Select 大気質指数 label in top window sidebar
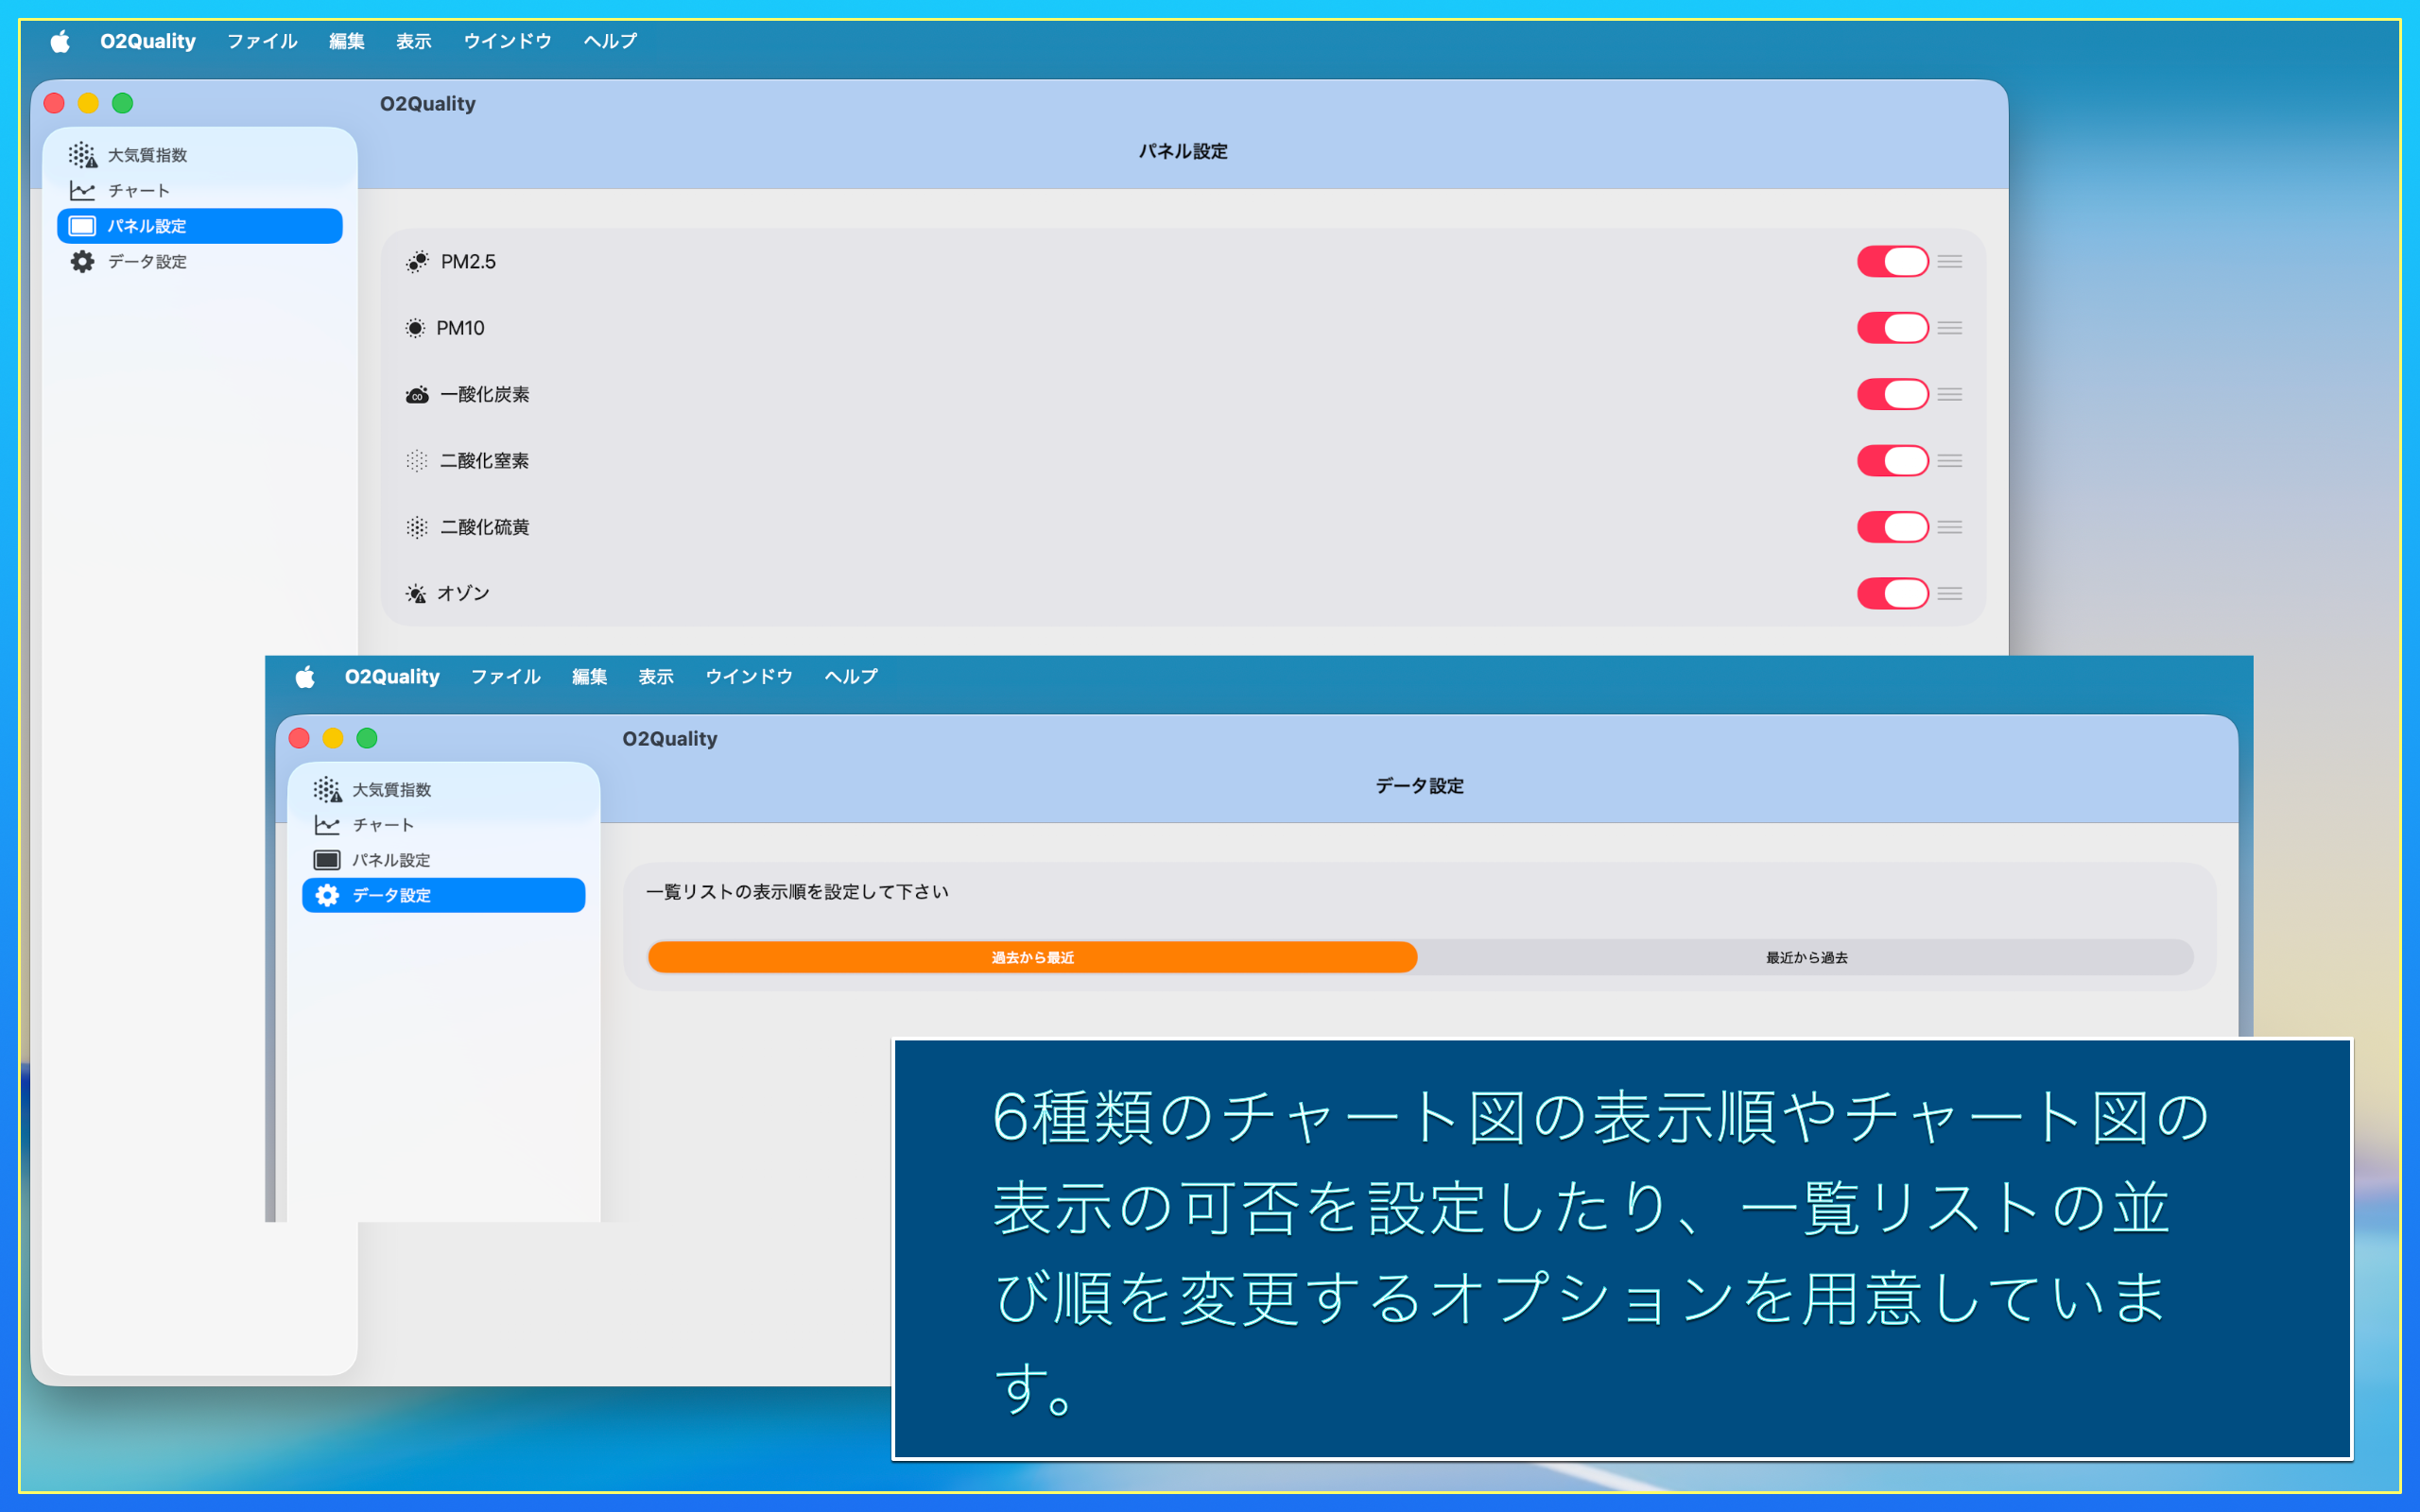Screen dimensions: 2420x1512 [x=148, y=155]
